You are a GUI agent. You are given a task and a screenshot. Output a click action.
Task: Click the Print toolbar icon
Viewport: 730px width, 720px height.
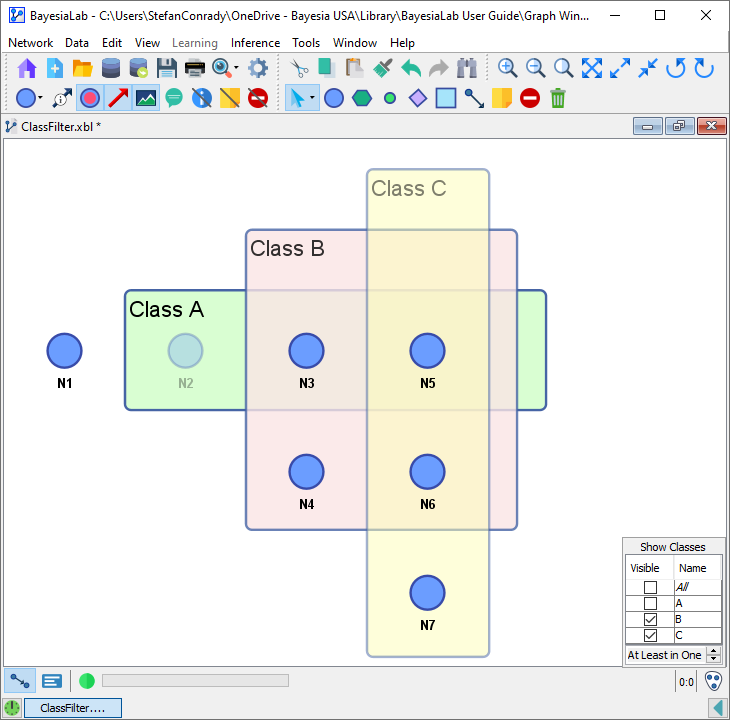click(194, 68)
